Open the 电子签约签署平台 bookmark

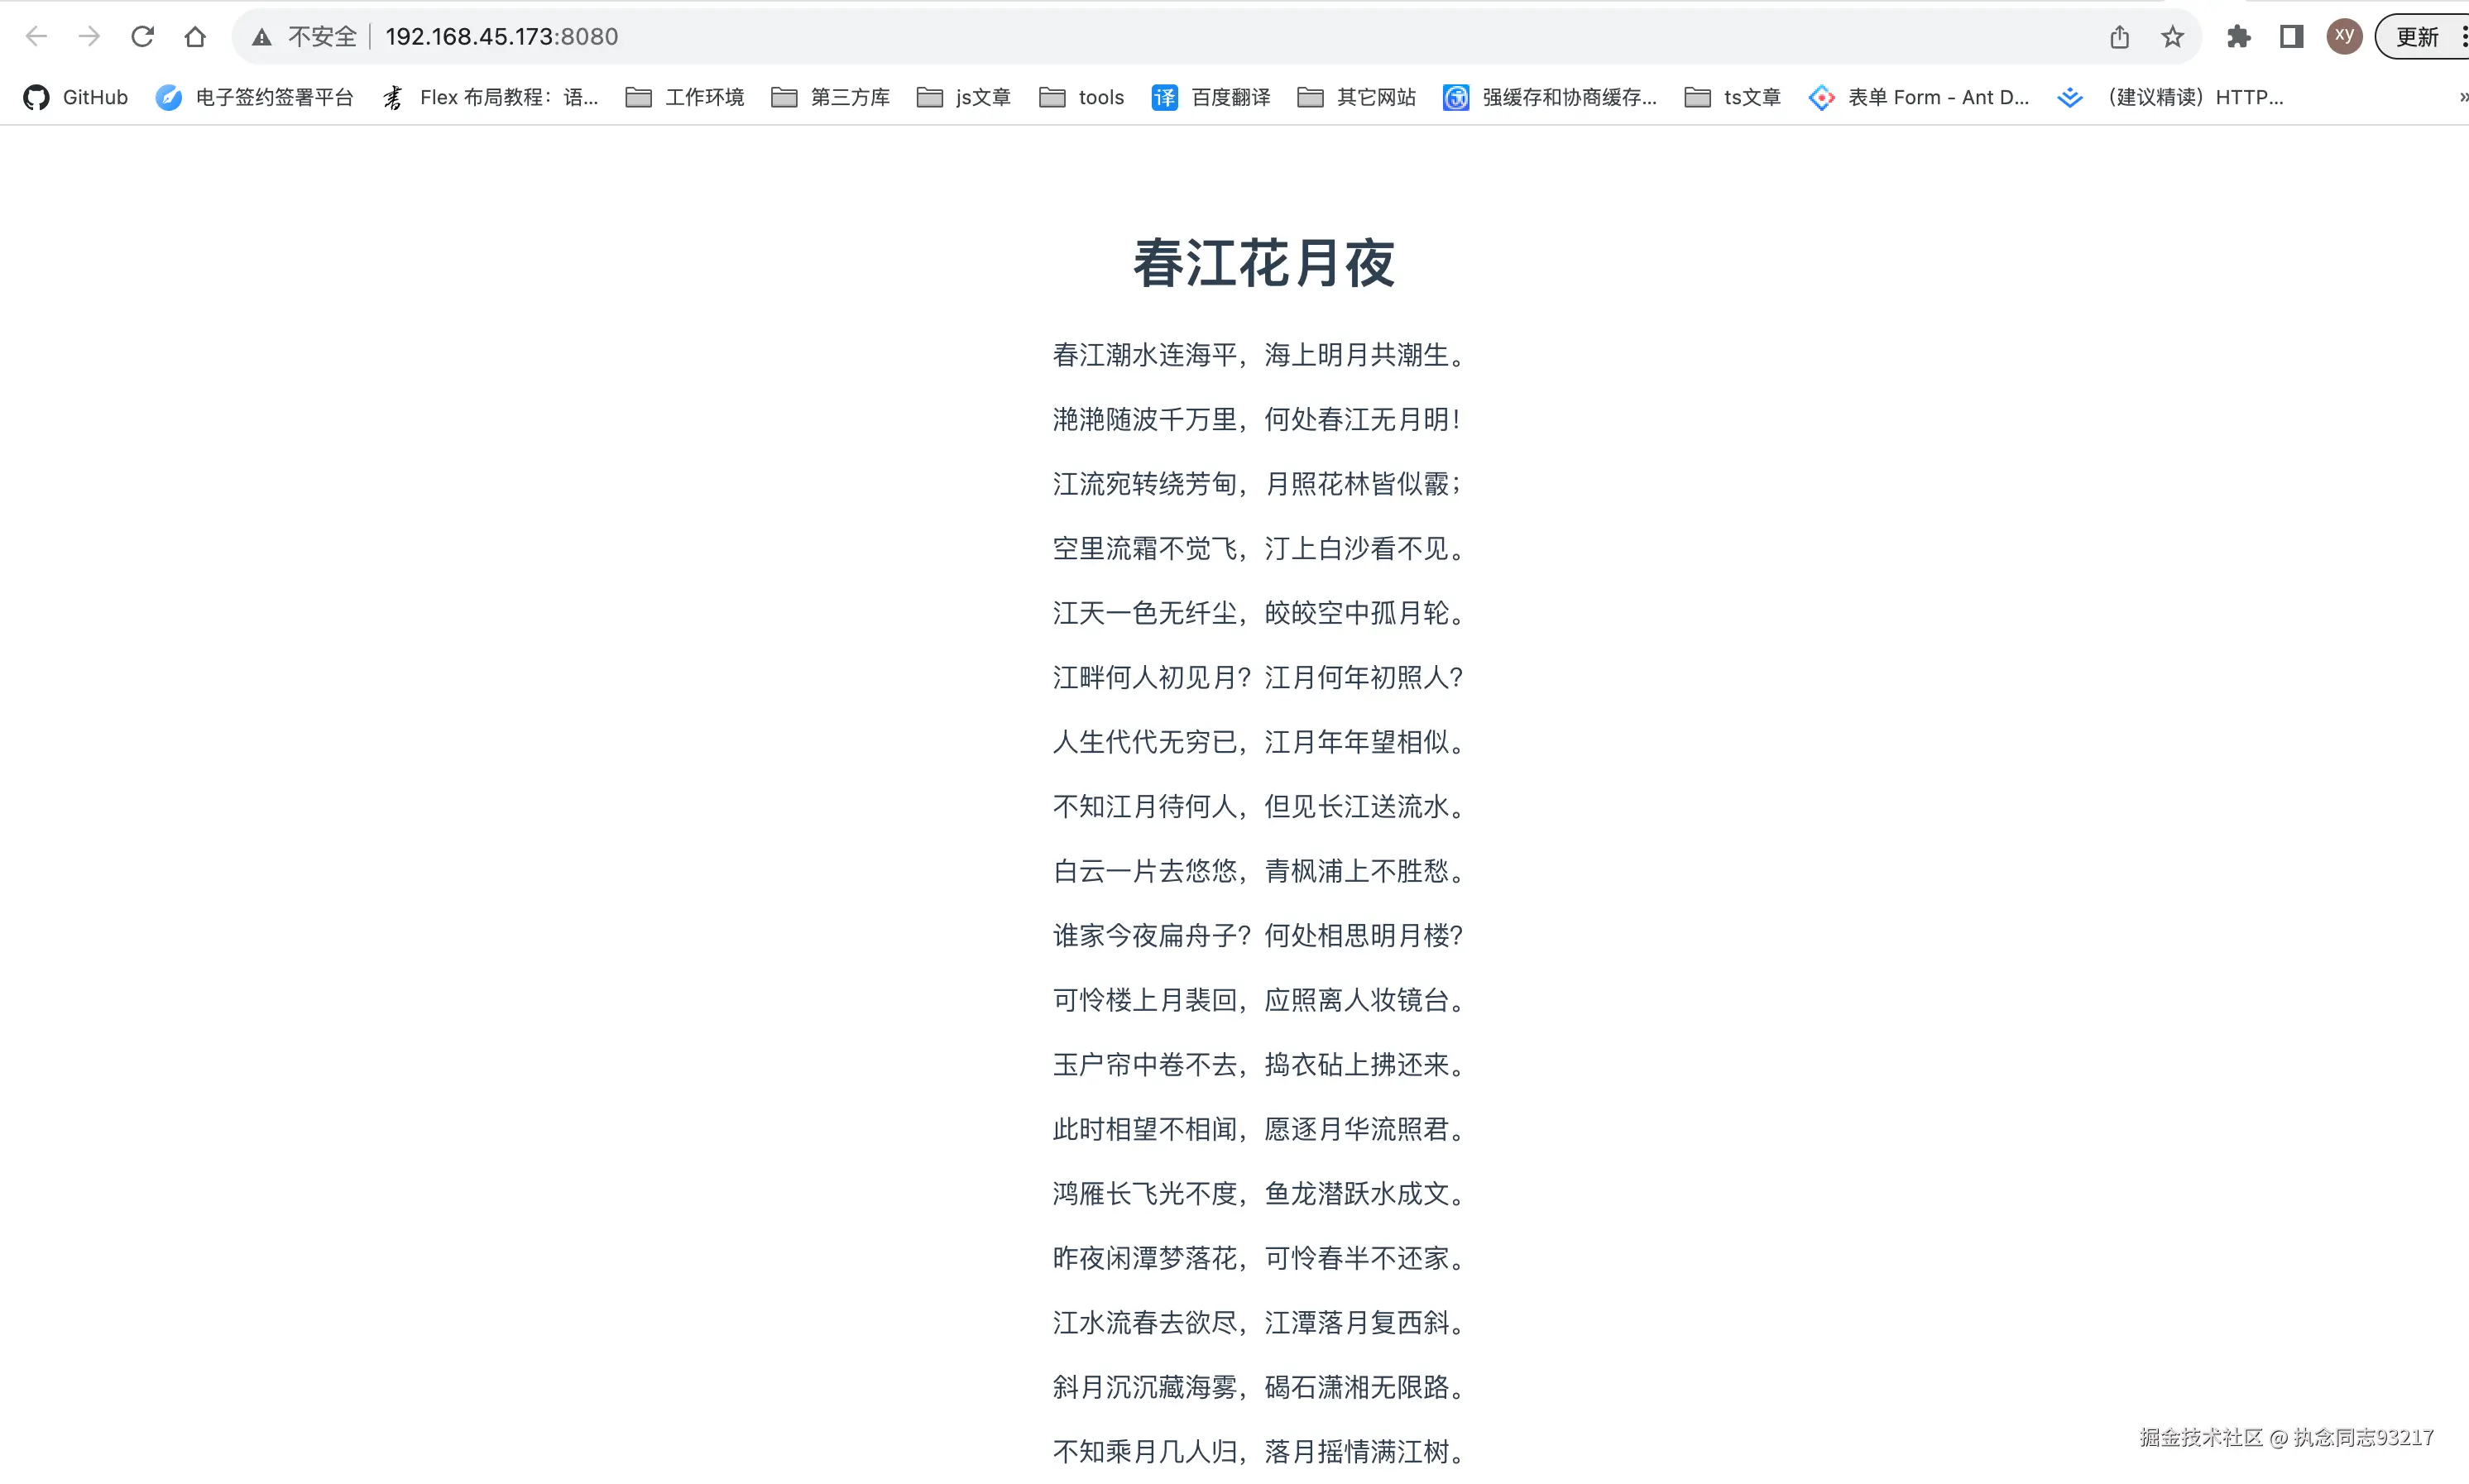(255, 97)
